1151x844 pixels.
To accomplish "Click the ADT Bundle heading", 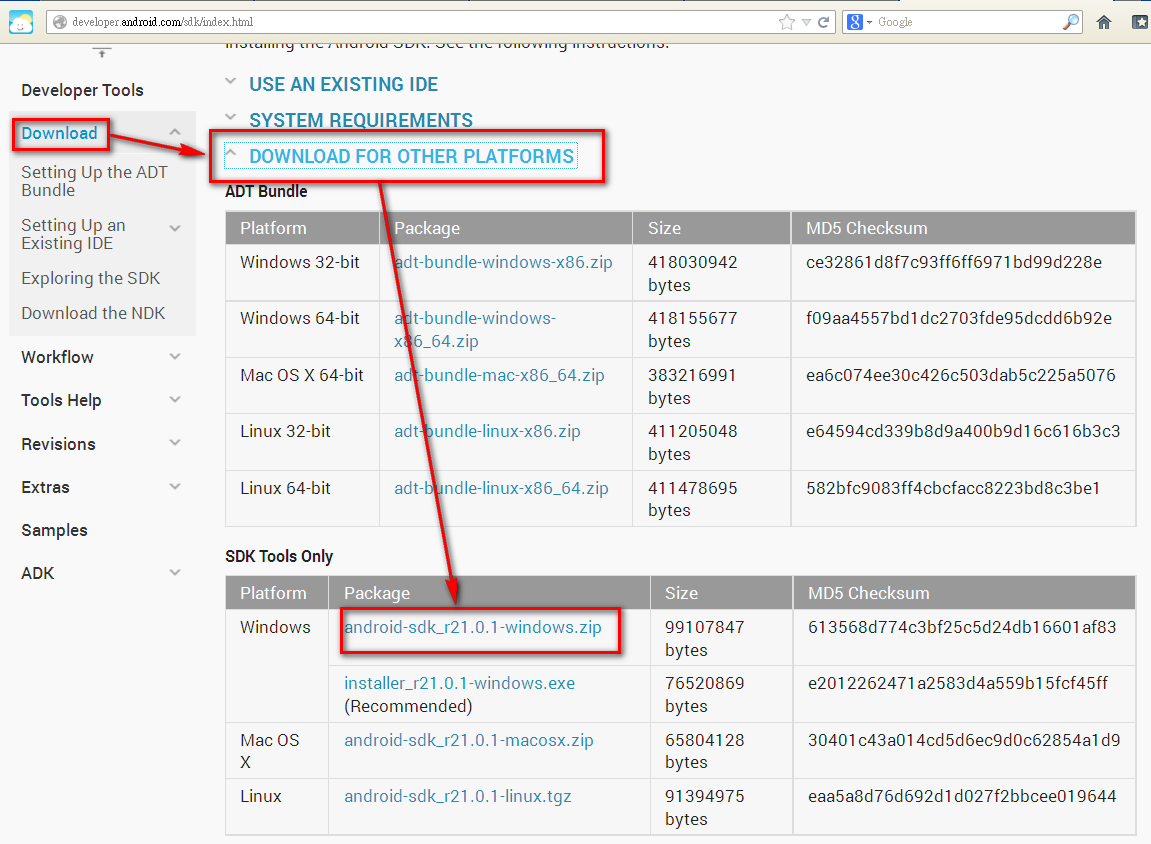I will click(266, 192).
